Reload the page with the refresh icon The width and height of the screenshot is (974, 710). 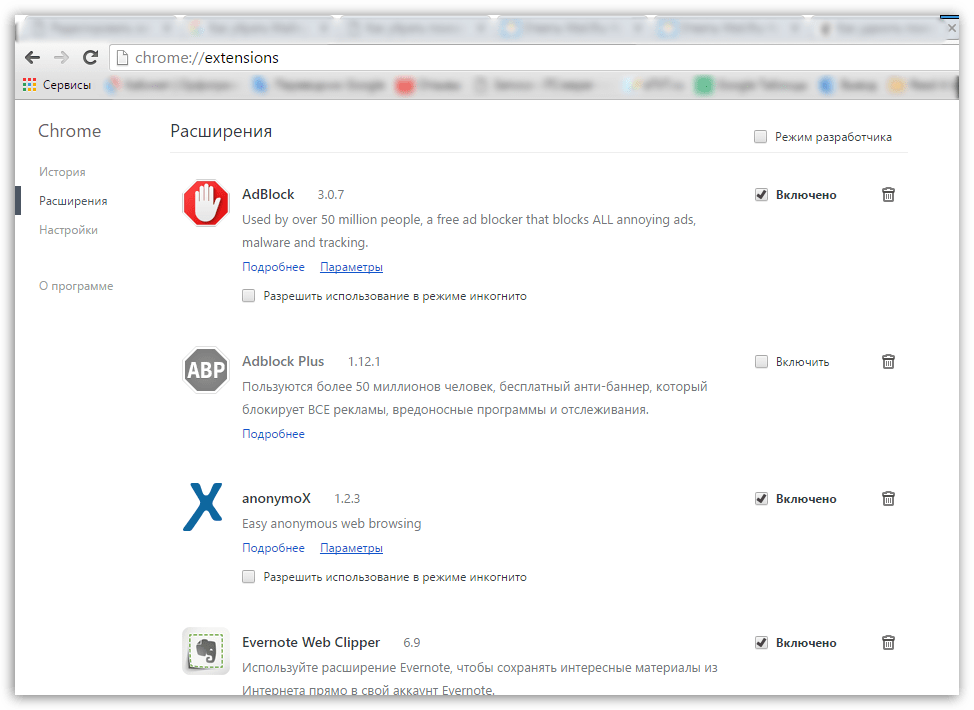point(90,58)
